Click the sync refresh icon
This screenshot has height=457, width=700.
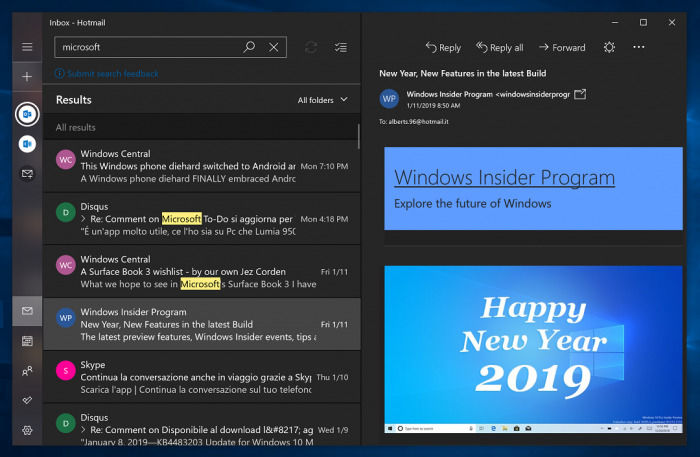[311, 47]
